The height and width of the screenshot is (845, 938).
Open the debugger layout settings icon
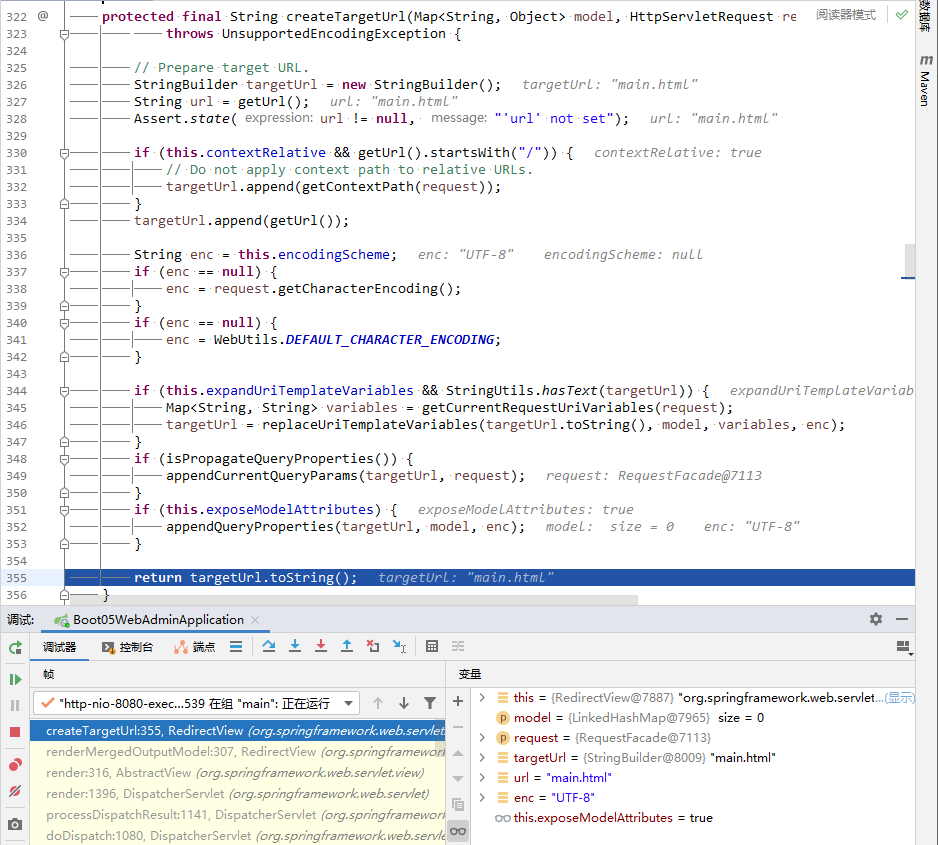[904, 647]
